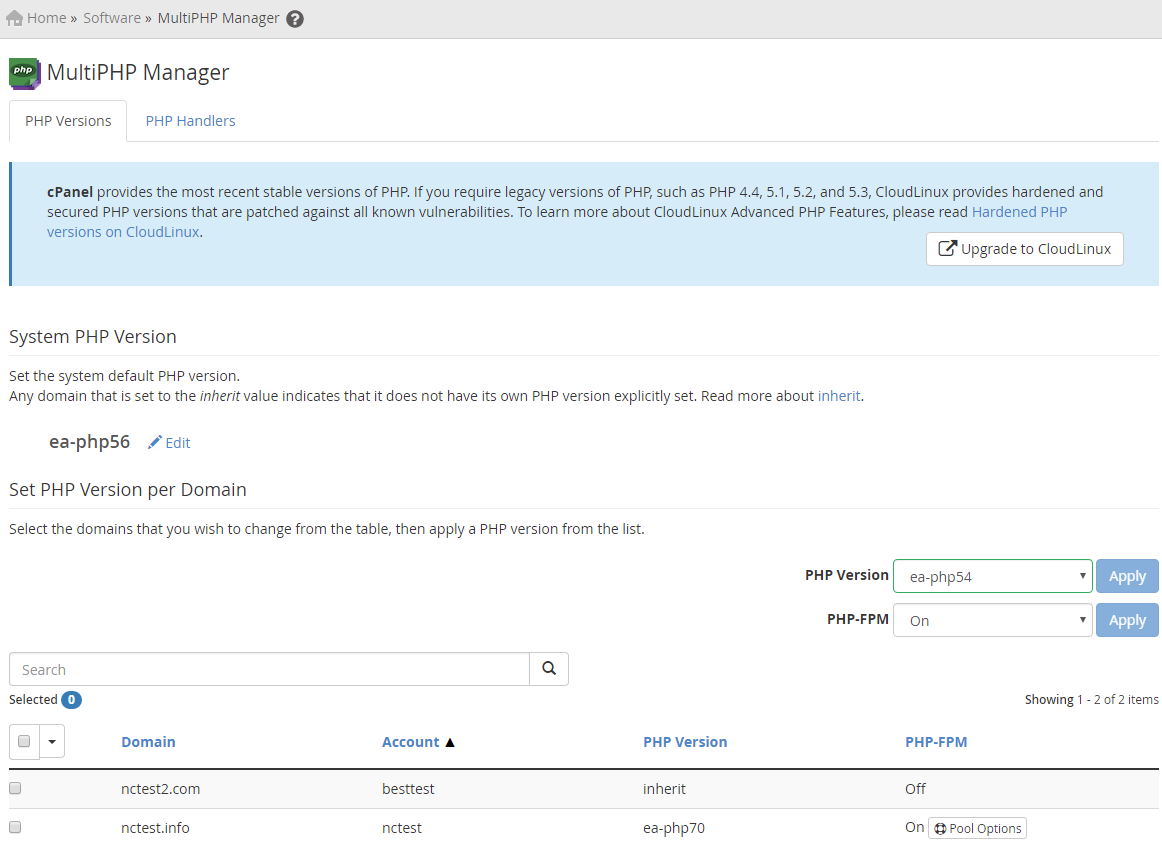The width and height of the screenshot is (1162, 855).
Task: Click the 'Showing 1 - 2 of 2 items' text
Action: click(1092, 699)
